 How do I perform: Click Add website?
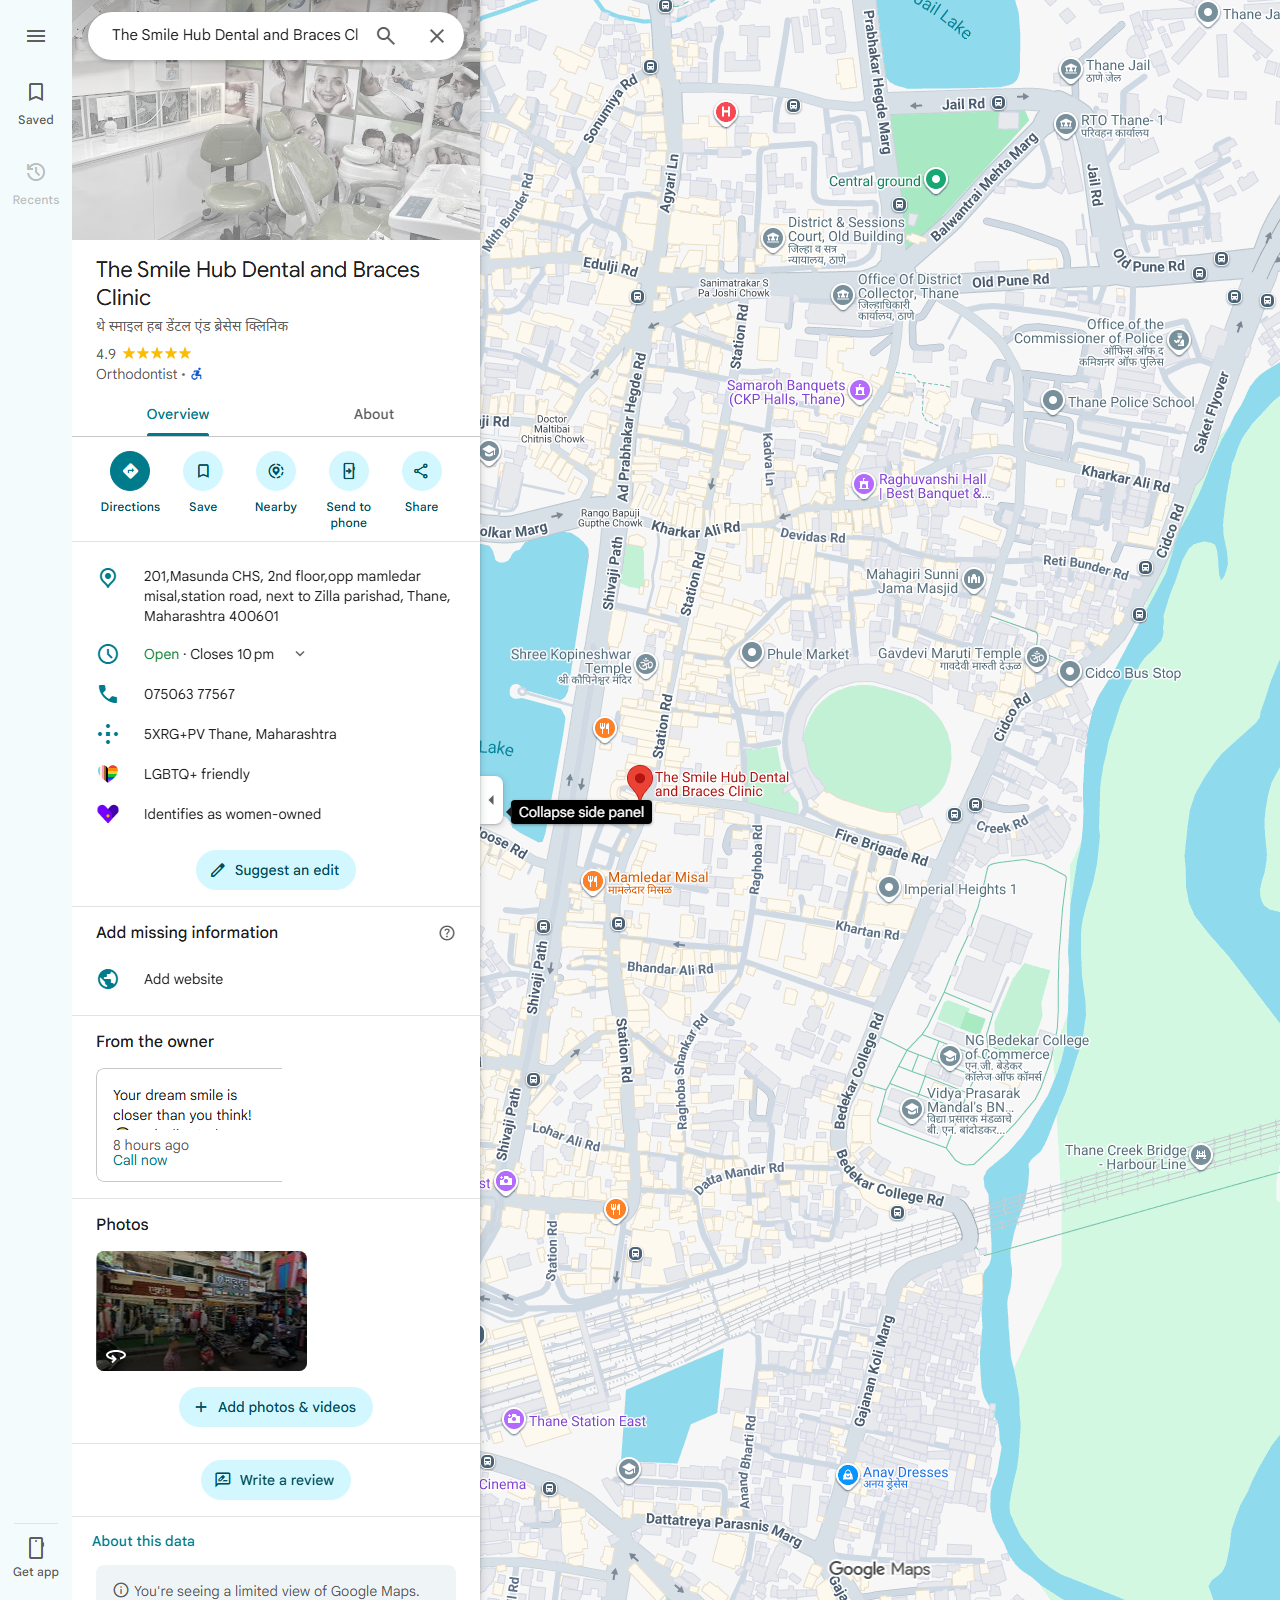point(276,979)
